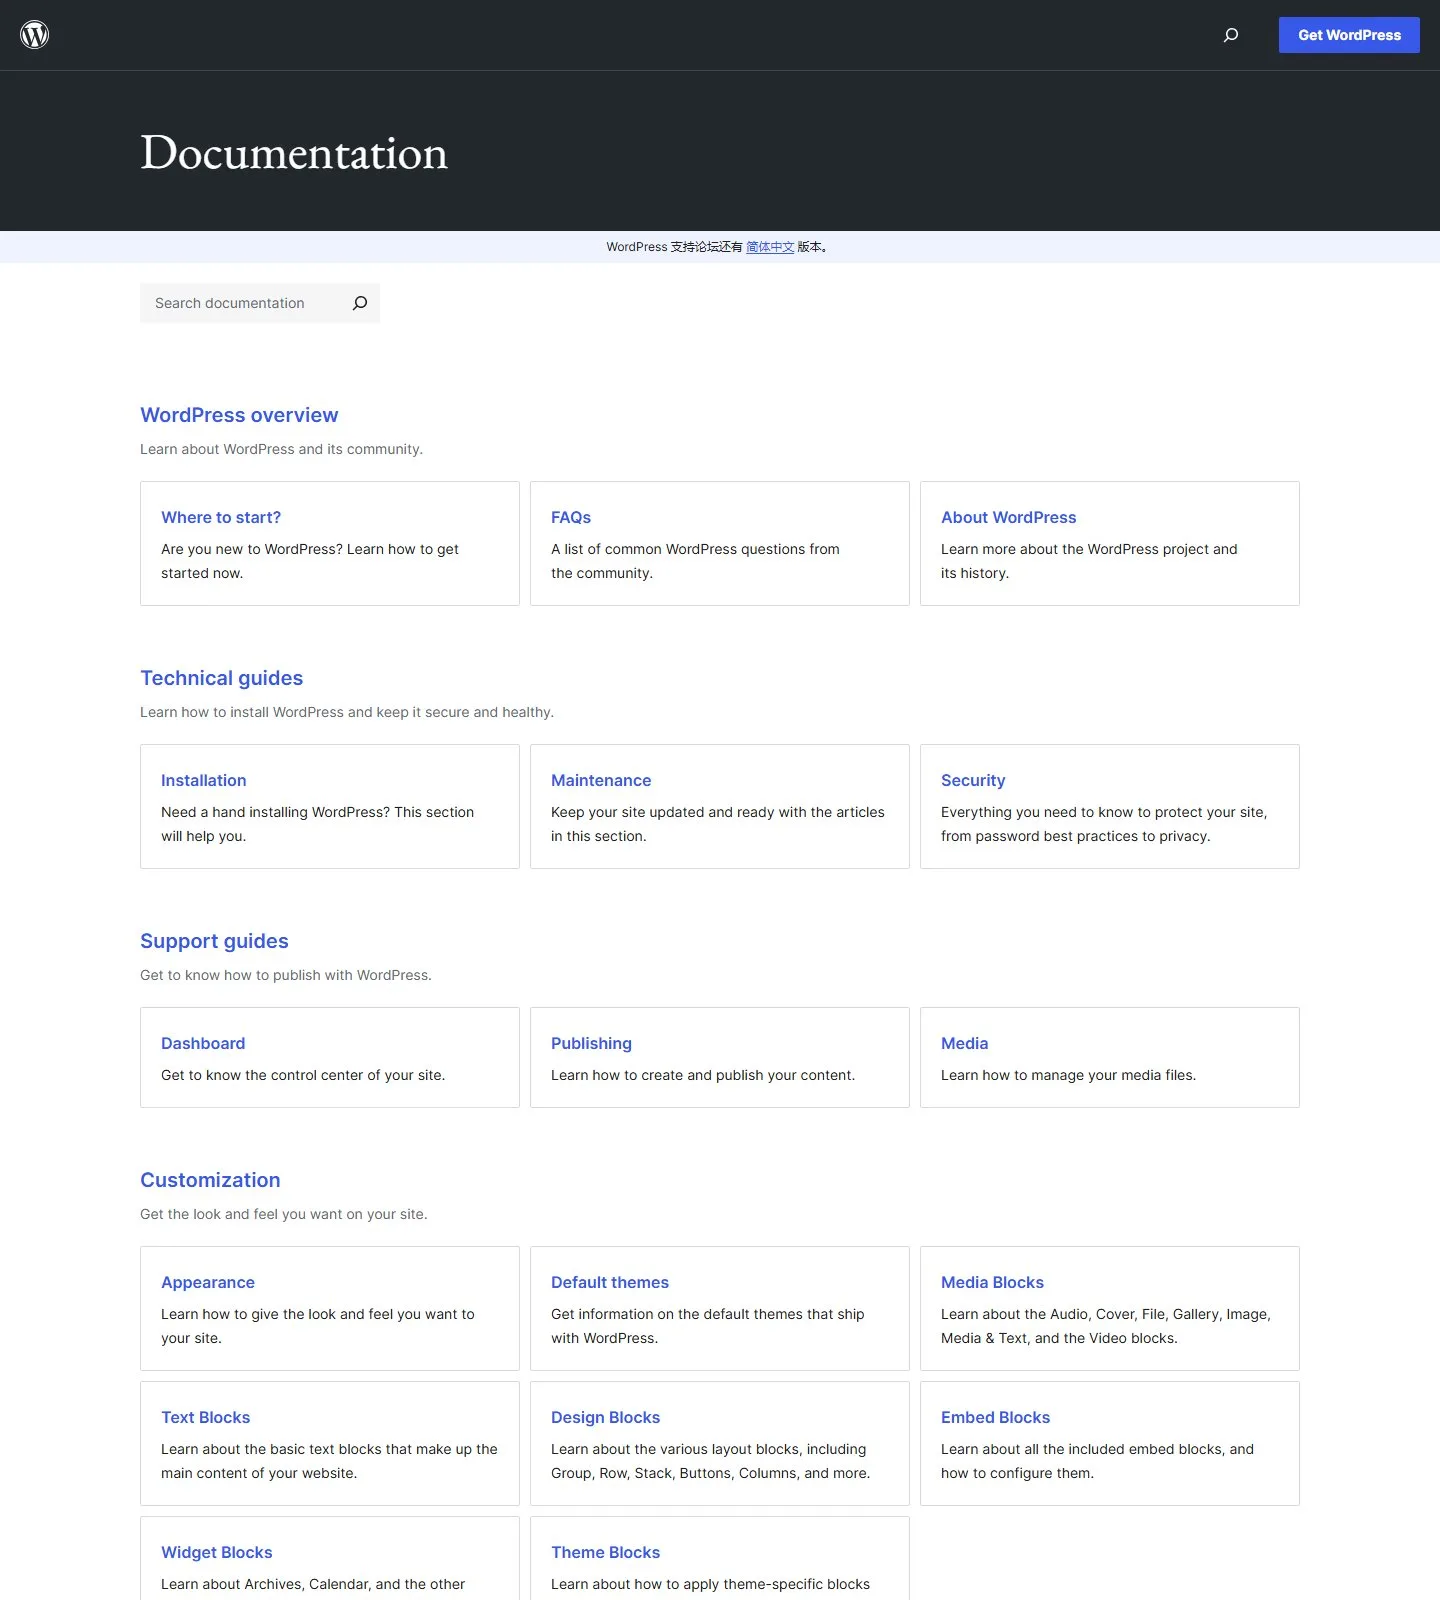Click the WordPress logo icon
This screenshot has width=1440, height=1600.
coord(35,35)
